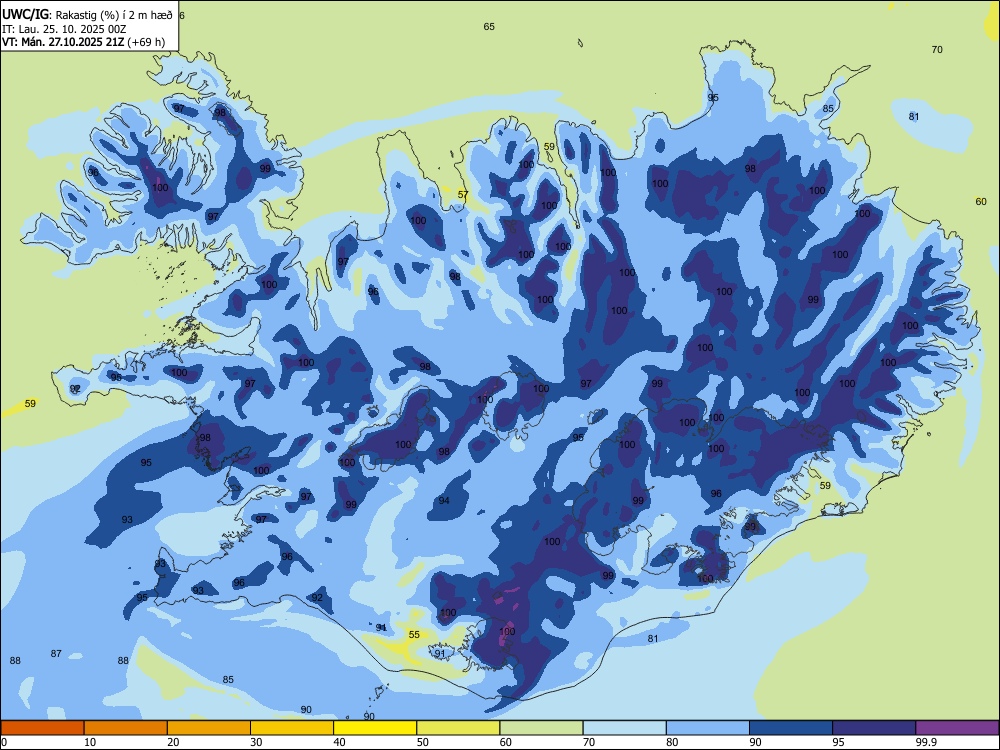Pick the dark indigo 95–99.9 legend swatch
The height and width of the screenshot is (750, 1000).
pyautogui.click(x=874, y=728)
